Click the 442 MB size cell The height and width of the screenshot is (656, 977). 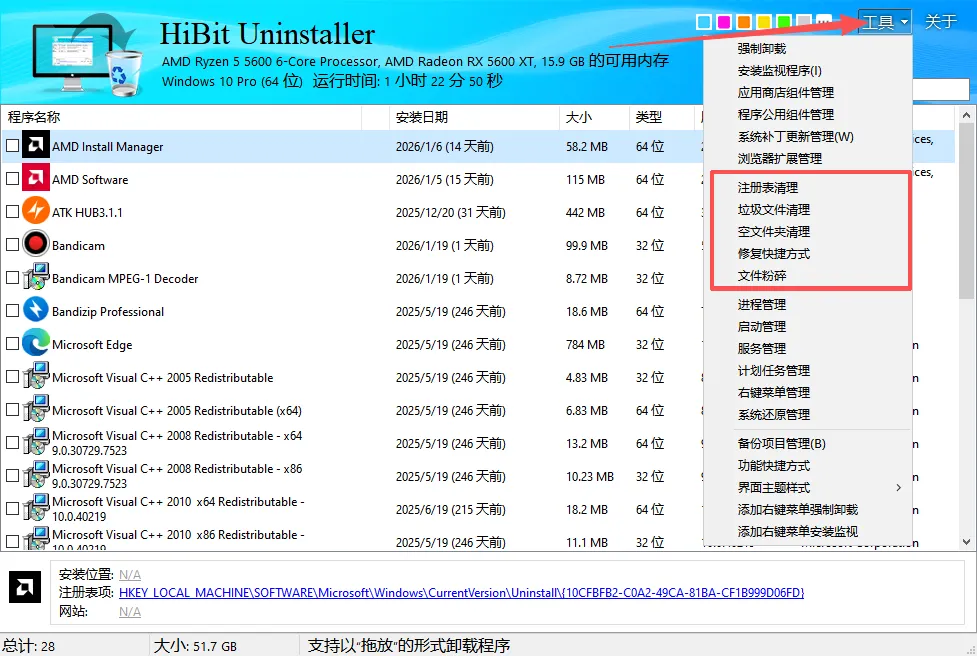[x=585, y=212]
